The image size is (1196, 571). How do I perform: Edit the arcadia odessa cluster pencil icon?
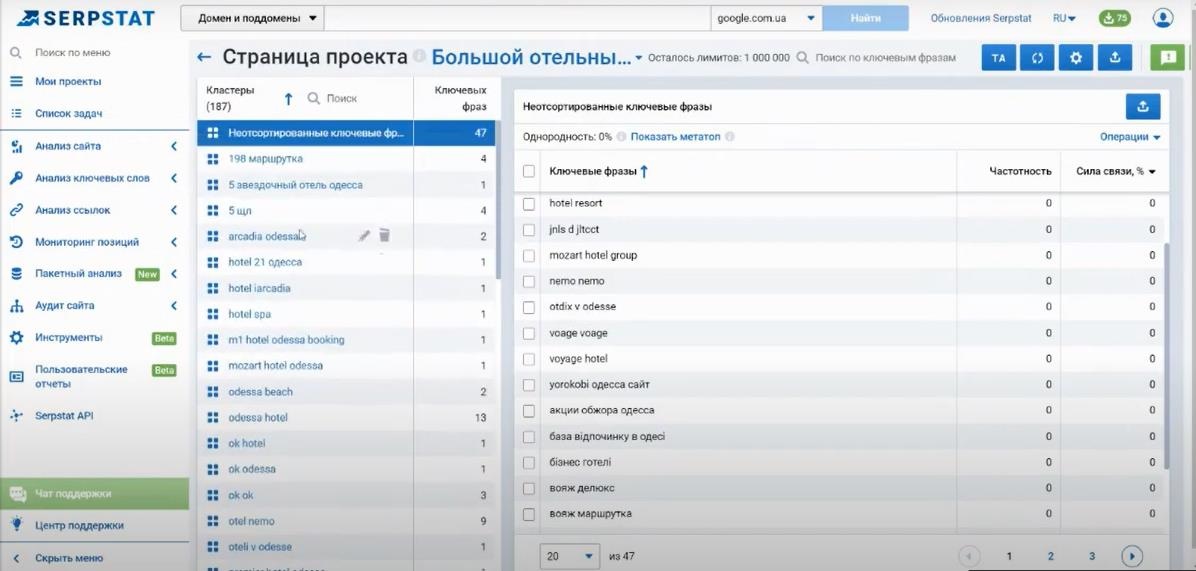coord(364,236)
